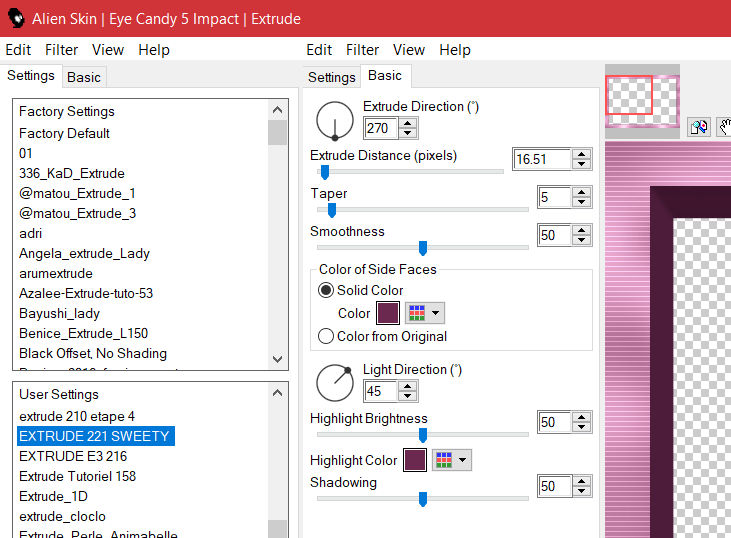
Task: Click the Light Direction input field
Action: click(380, 391)
